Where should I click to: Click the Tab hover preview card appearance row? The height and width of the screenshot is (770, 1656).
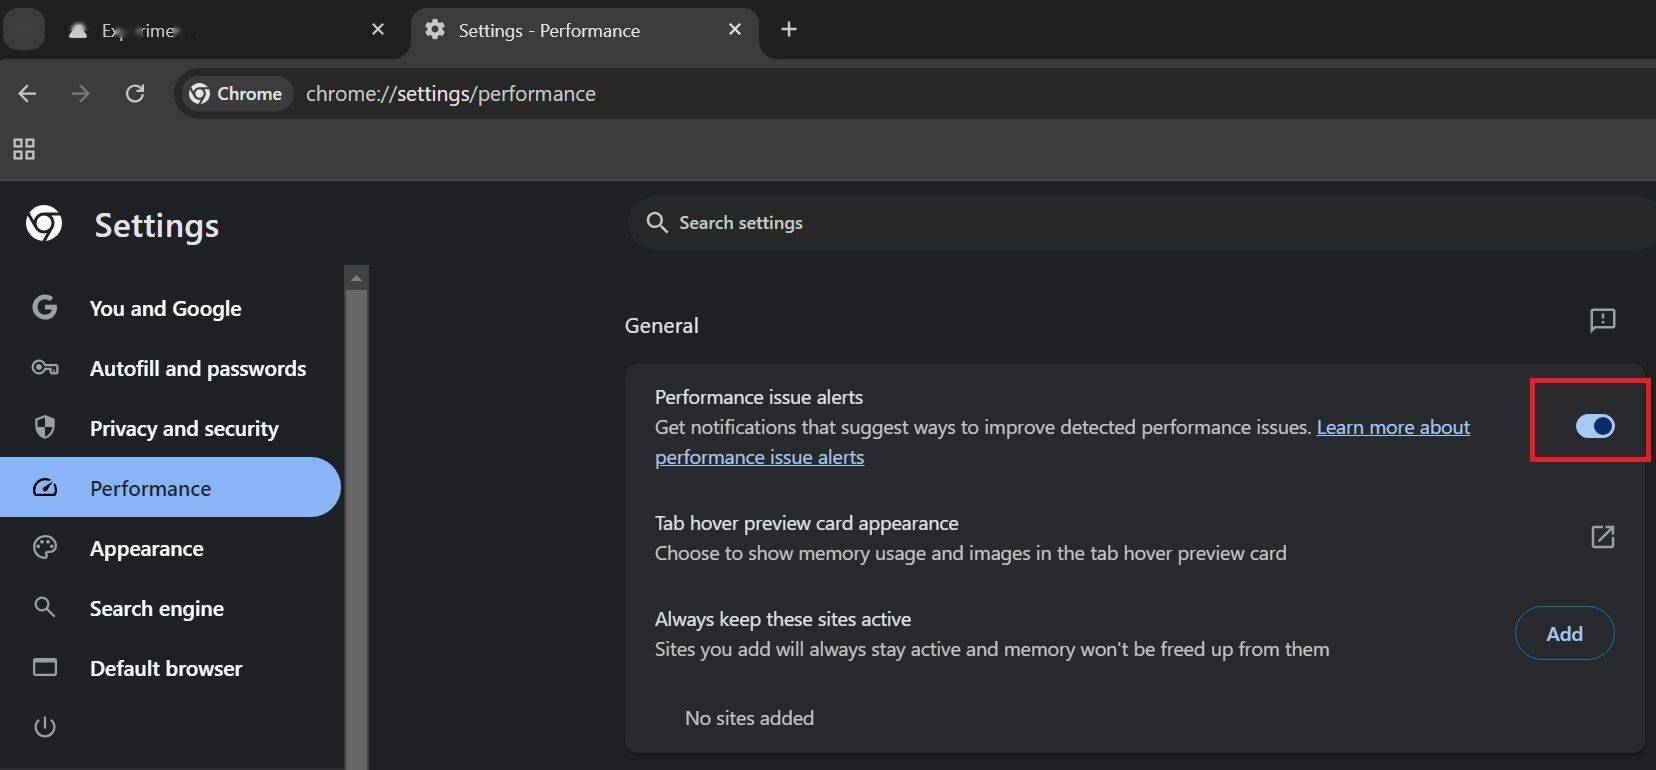coord(1134,538)
